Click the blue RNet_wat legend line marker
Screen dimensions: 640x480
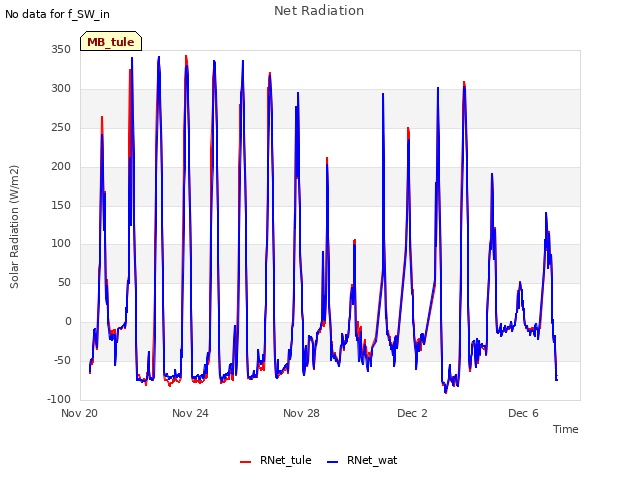pos(332,462)
